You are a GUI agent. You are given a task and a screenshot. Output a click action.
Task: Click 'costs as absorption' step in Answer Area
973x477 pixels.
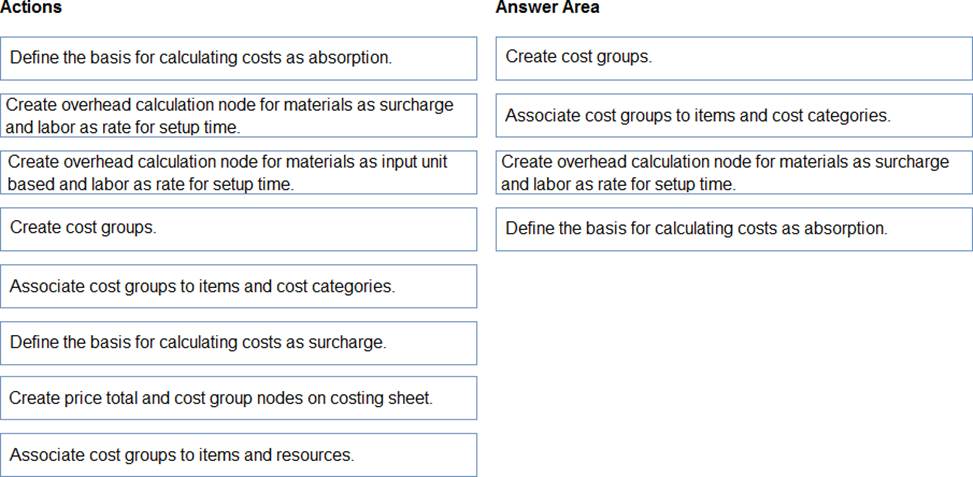click(733, 229)
